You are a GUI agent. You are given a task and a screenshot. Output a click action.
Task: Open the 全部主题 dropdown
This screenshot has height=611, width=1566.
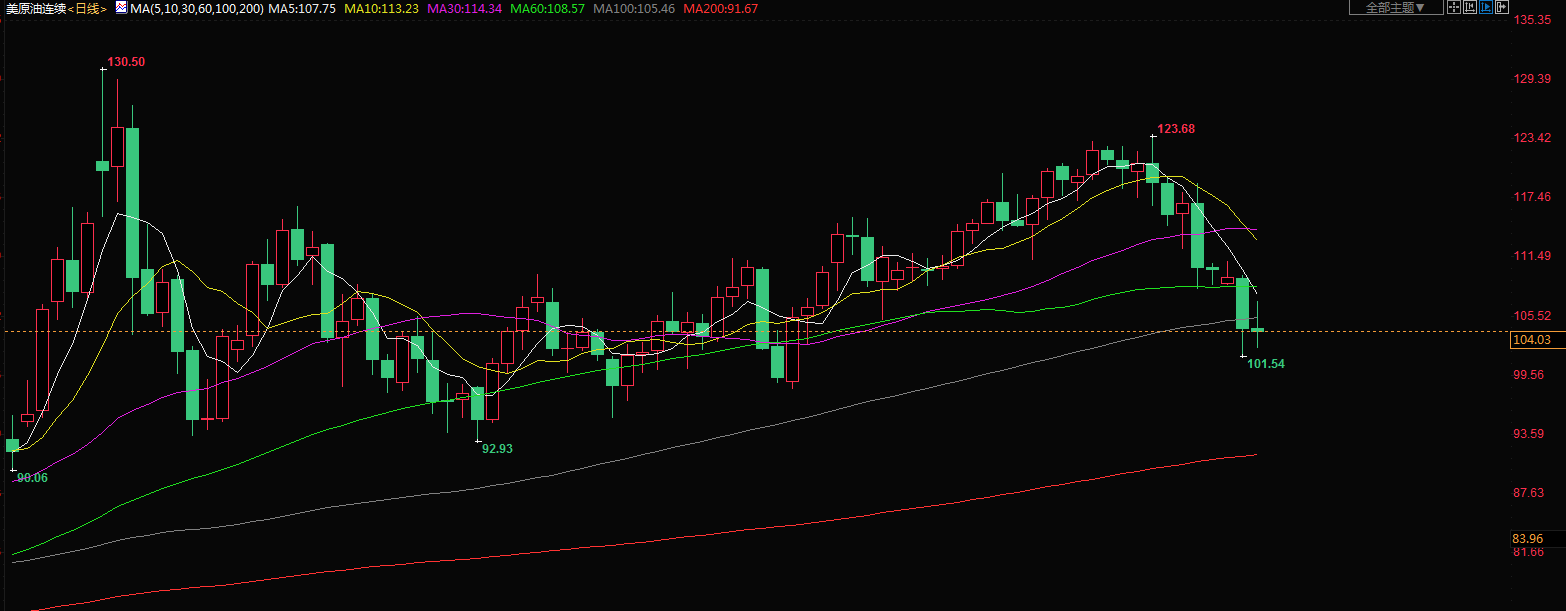[x=1395, y=7]
